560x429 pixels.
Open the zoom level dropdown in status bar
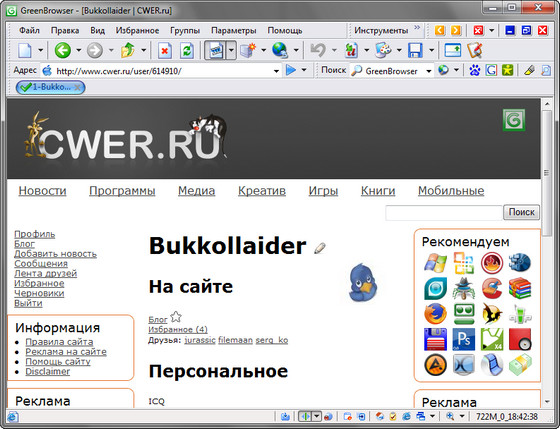(462, 416)
